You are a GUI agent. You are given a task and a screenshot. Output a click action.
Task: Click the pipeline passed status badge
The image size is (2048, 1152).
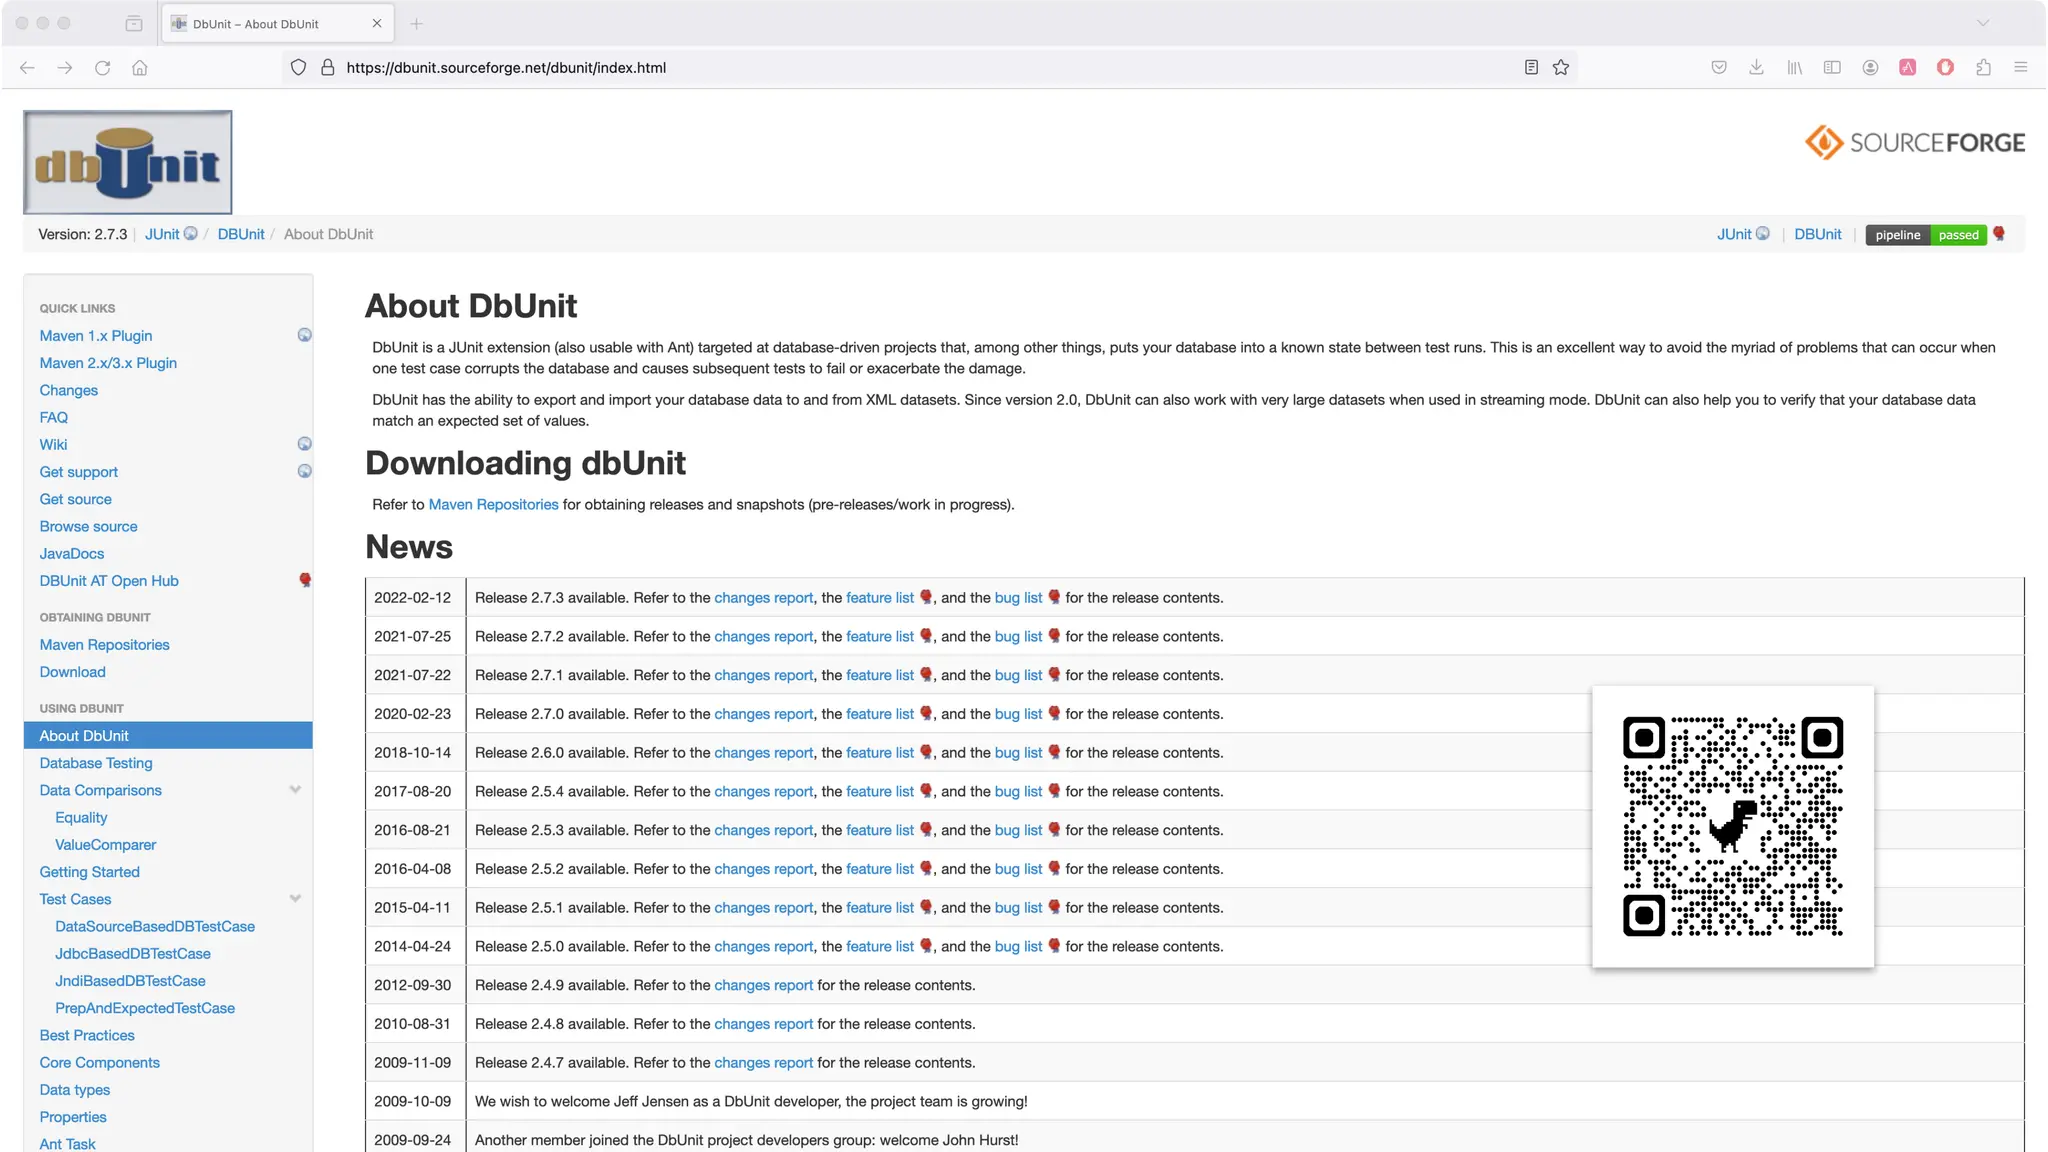1926,235
